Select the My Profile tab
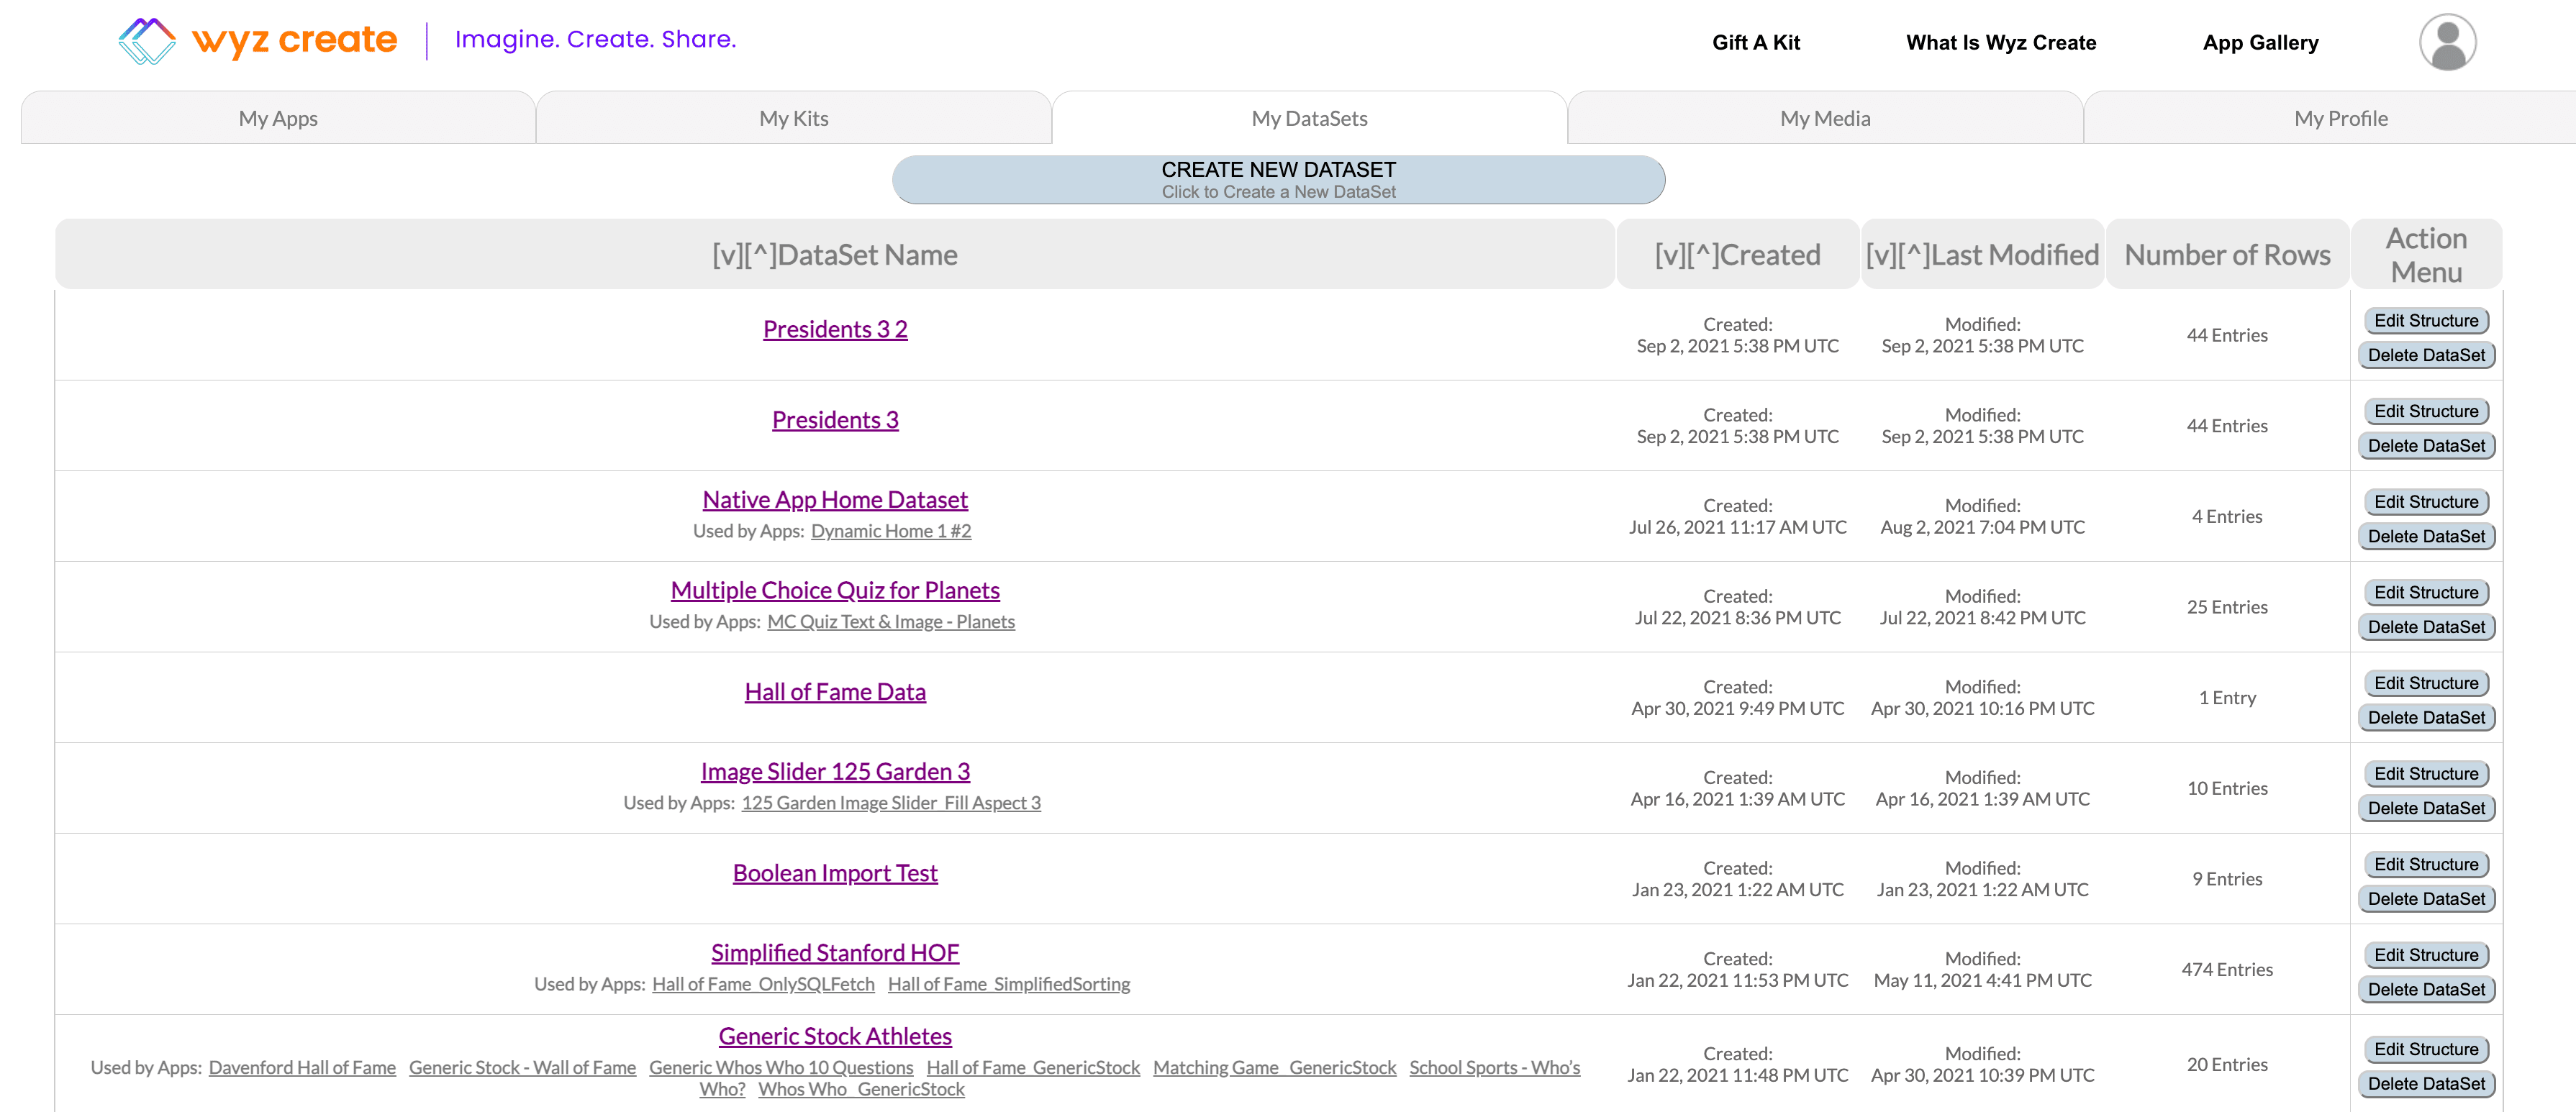2576x1112 pixels. pos(2340,118)
